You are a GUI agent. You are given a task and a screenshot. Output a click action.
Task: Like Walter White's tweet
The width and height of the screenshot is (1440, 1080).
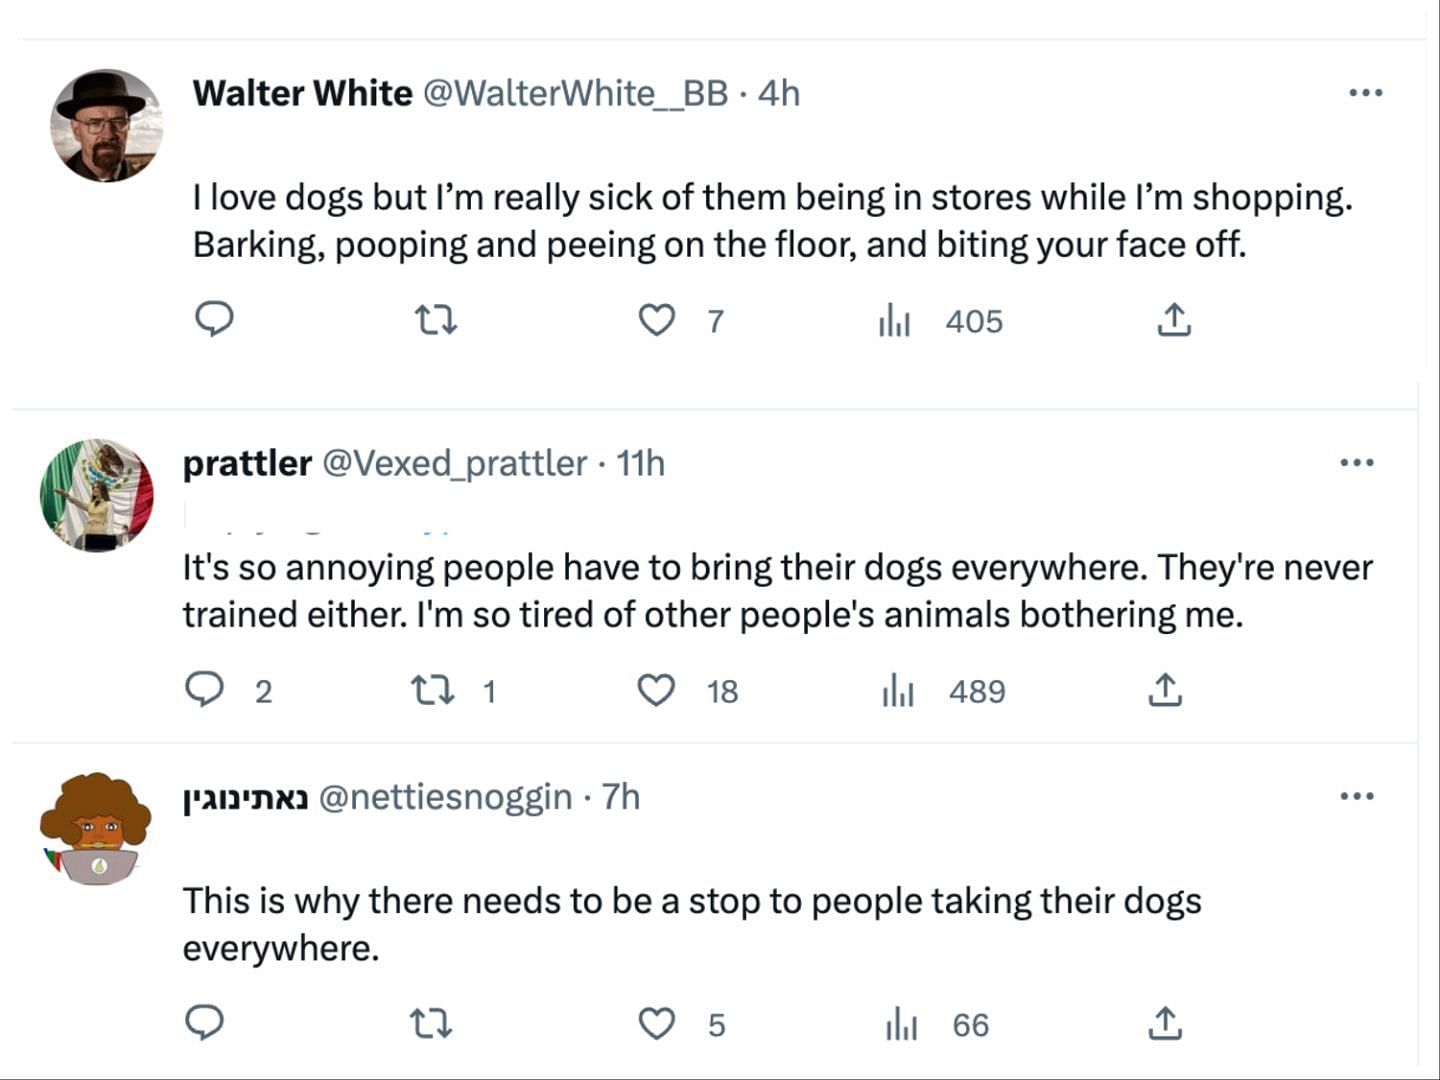point(657,321)
